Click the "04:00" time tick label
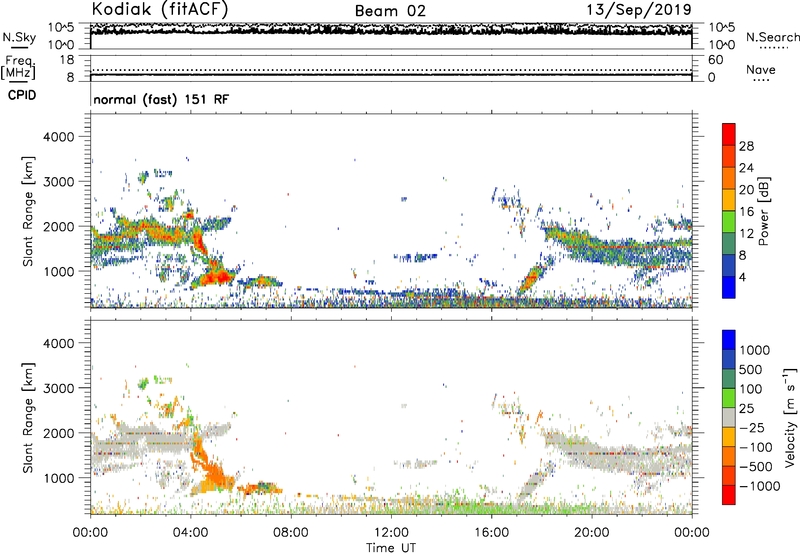 pos(190,533)
